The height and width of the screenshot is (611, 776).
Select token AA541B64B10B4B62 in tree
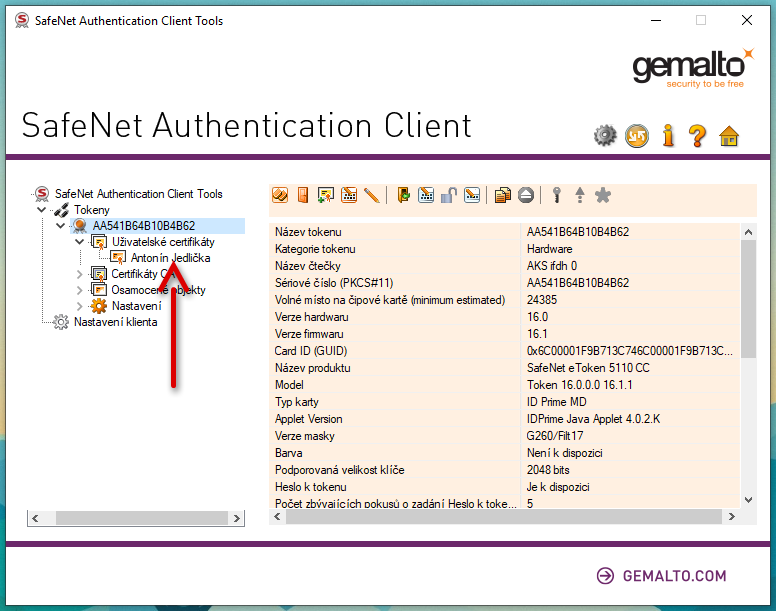pyautogui.click(x=144, y=226)
